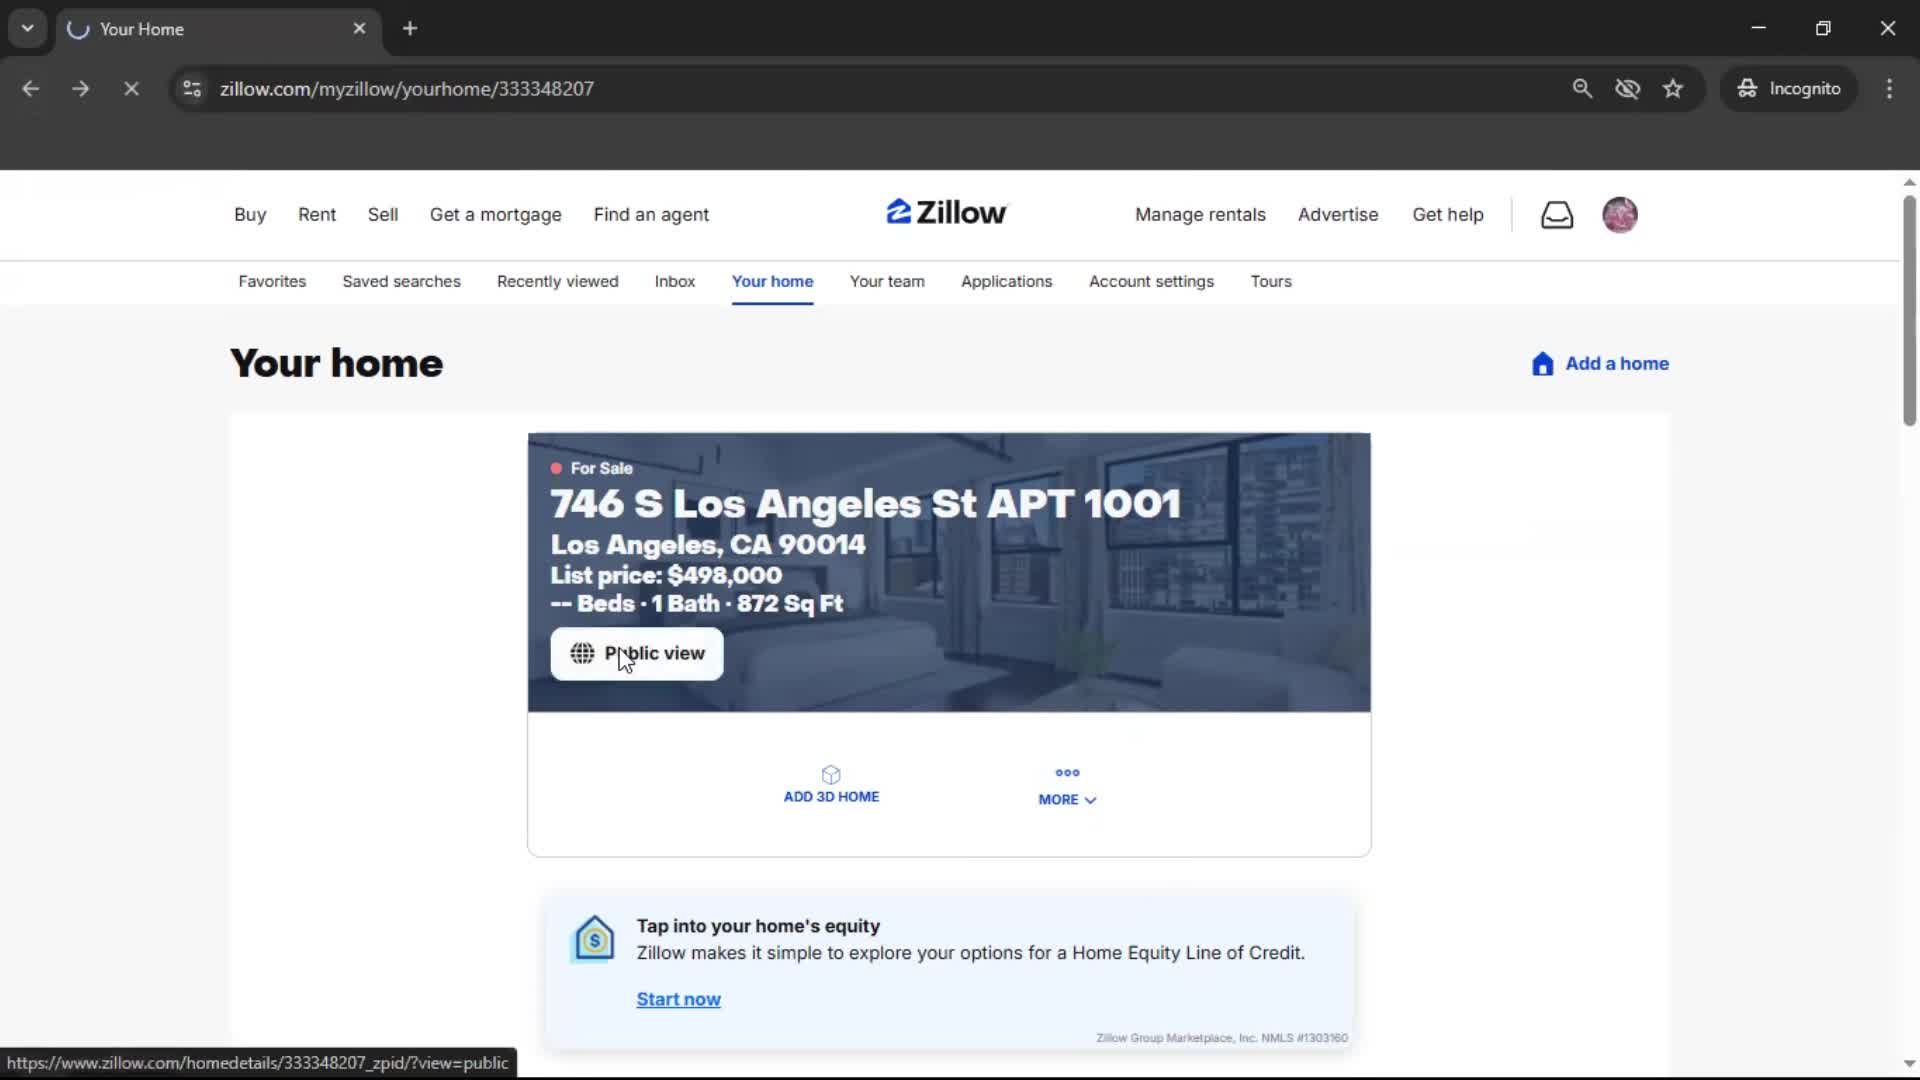Click the Start now link
This screenshot has height=1080, width=1920.
click(x=679, y=998)
